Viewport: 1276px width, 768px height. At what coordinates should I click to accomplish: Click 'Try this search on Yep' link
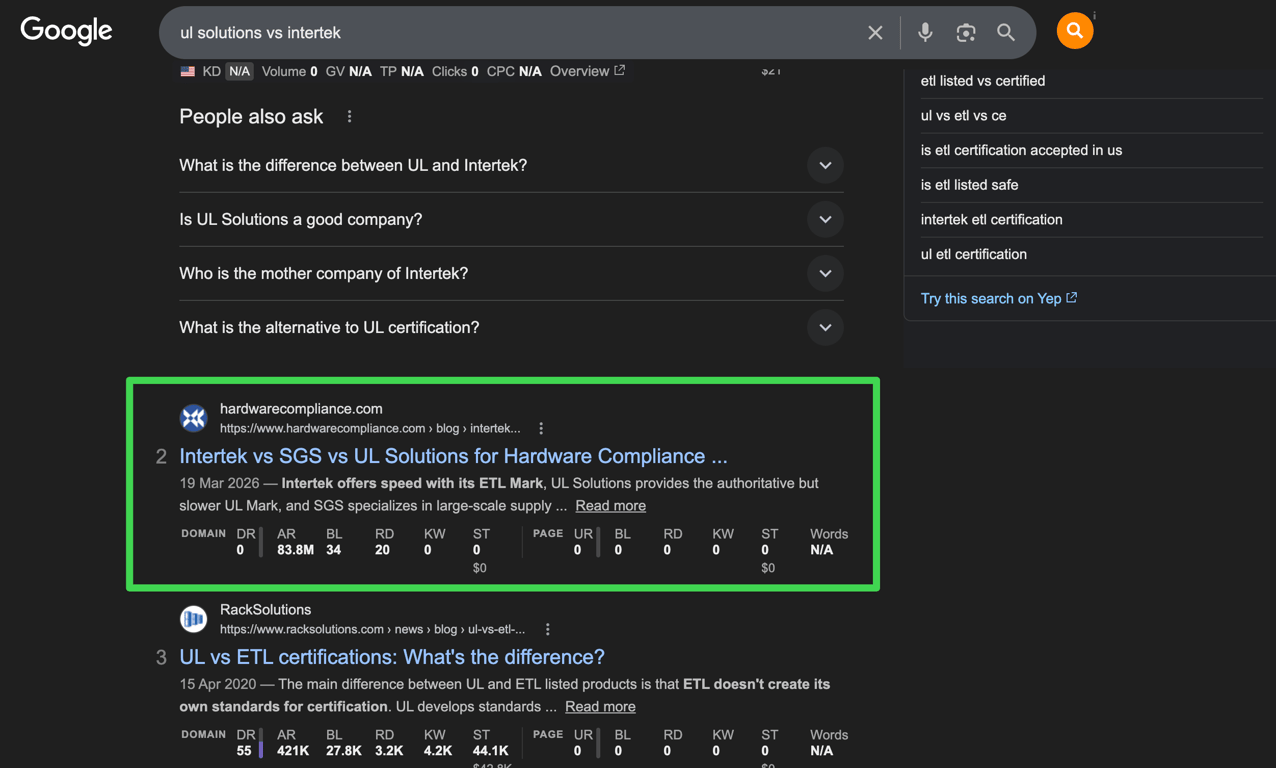point(999,298)
